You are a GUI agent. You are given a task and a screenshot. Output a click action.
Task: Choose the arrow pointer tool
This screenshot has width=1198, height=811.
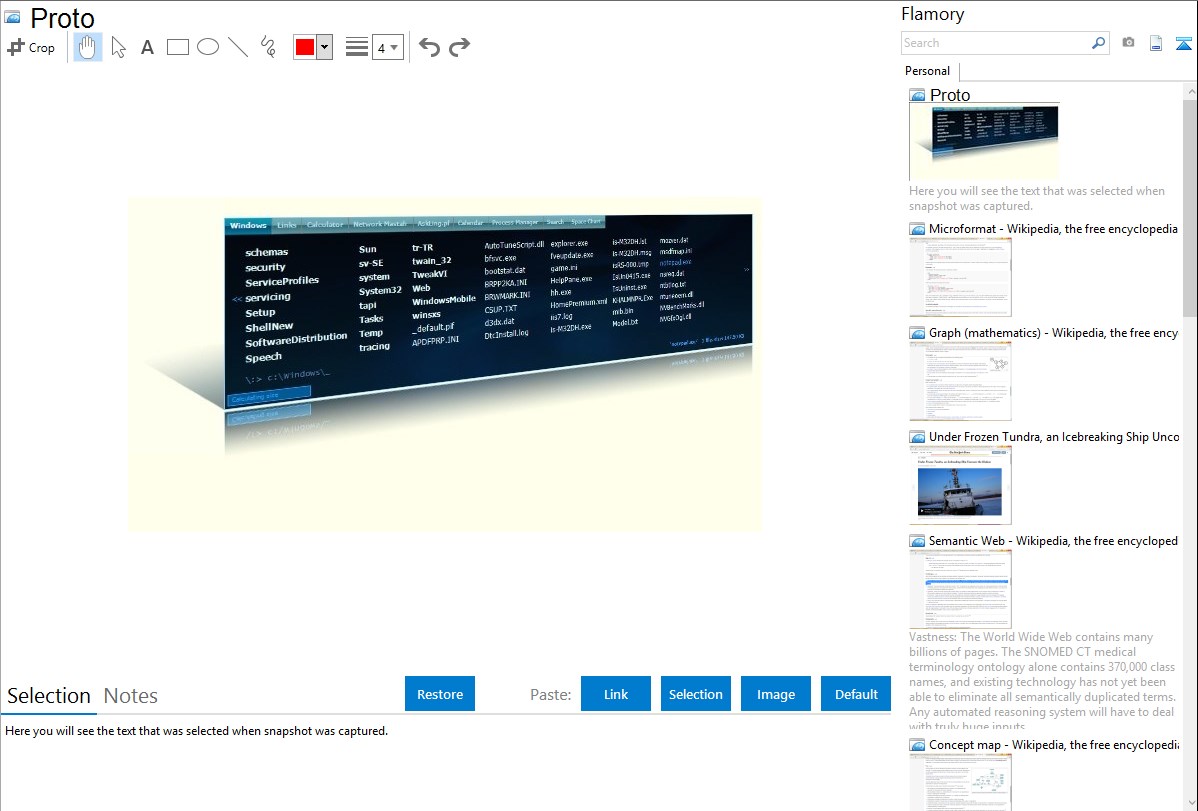[x=118, y=47]
